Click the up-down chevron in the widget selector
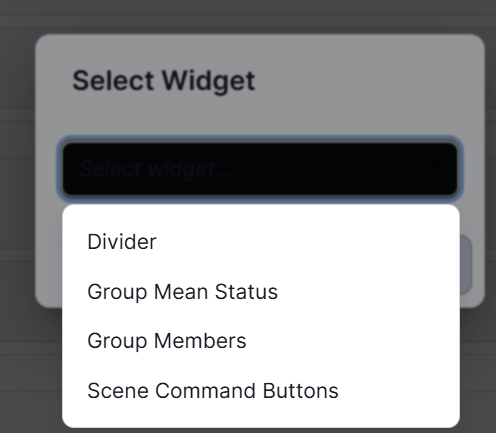This screenshot has width=496, height=433. pyautogui.click(x=434, y=169)
